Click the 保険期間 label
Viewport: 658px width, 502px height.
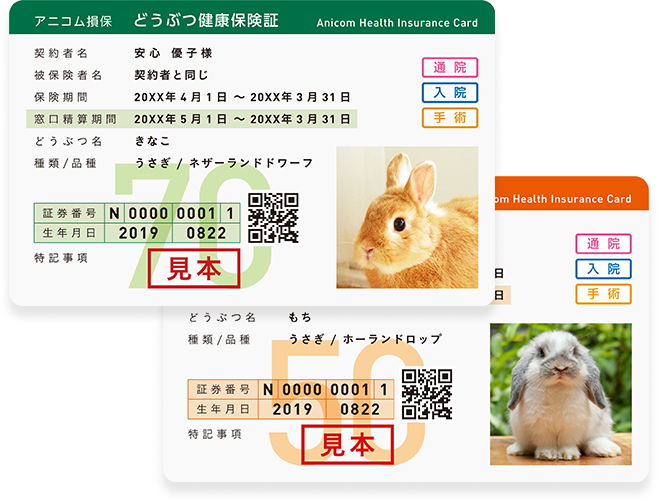(61, 97)
